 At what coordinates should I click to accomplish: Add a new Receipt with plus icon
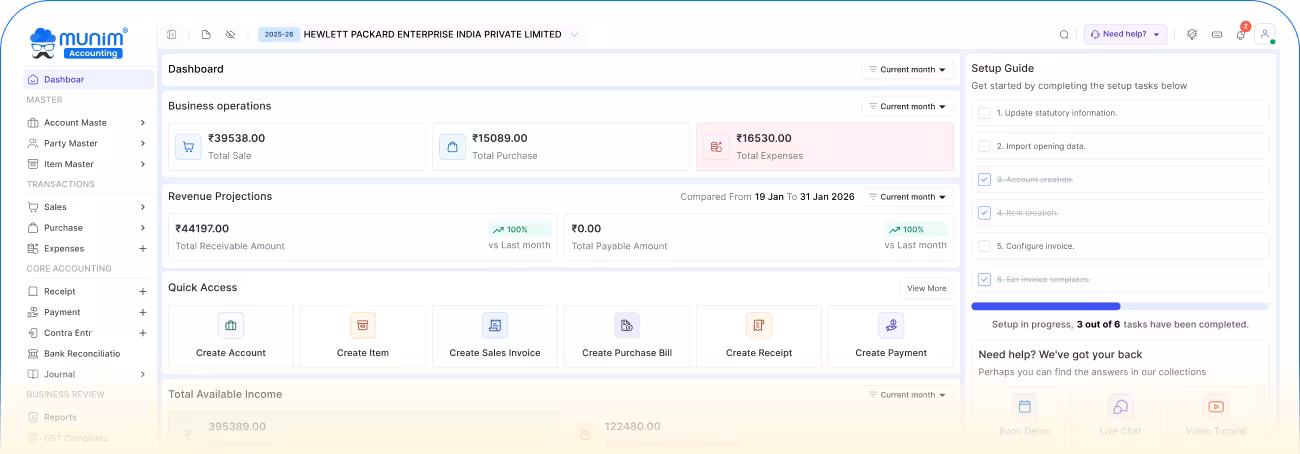click(x=143, y=291)
